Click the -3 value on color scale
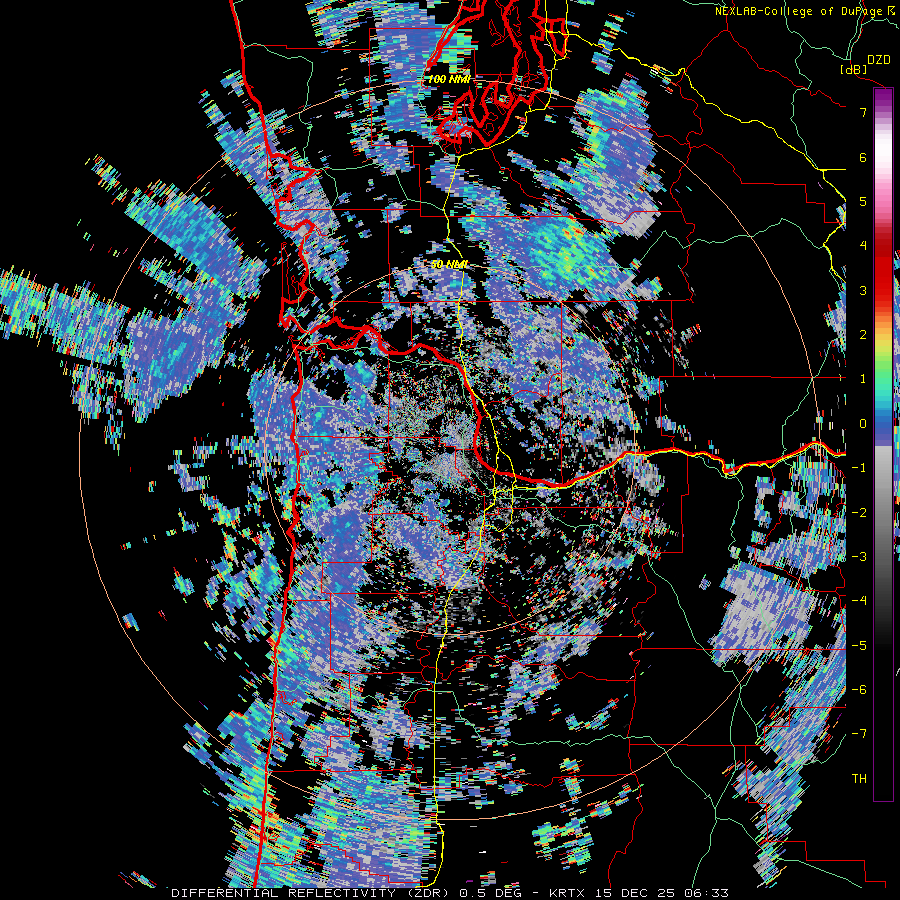900x900 pixels. pyautogui.click(x=859, y=557)
